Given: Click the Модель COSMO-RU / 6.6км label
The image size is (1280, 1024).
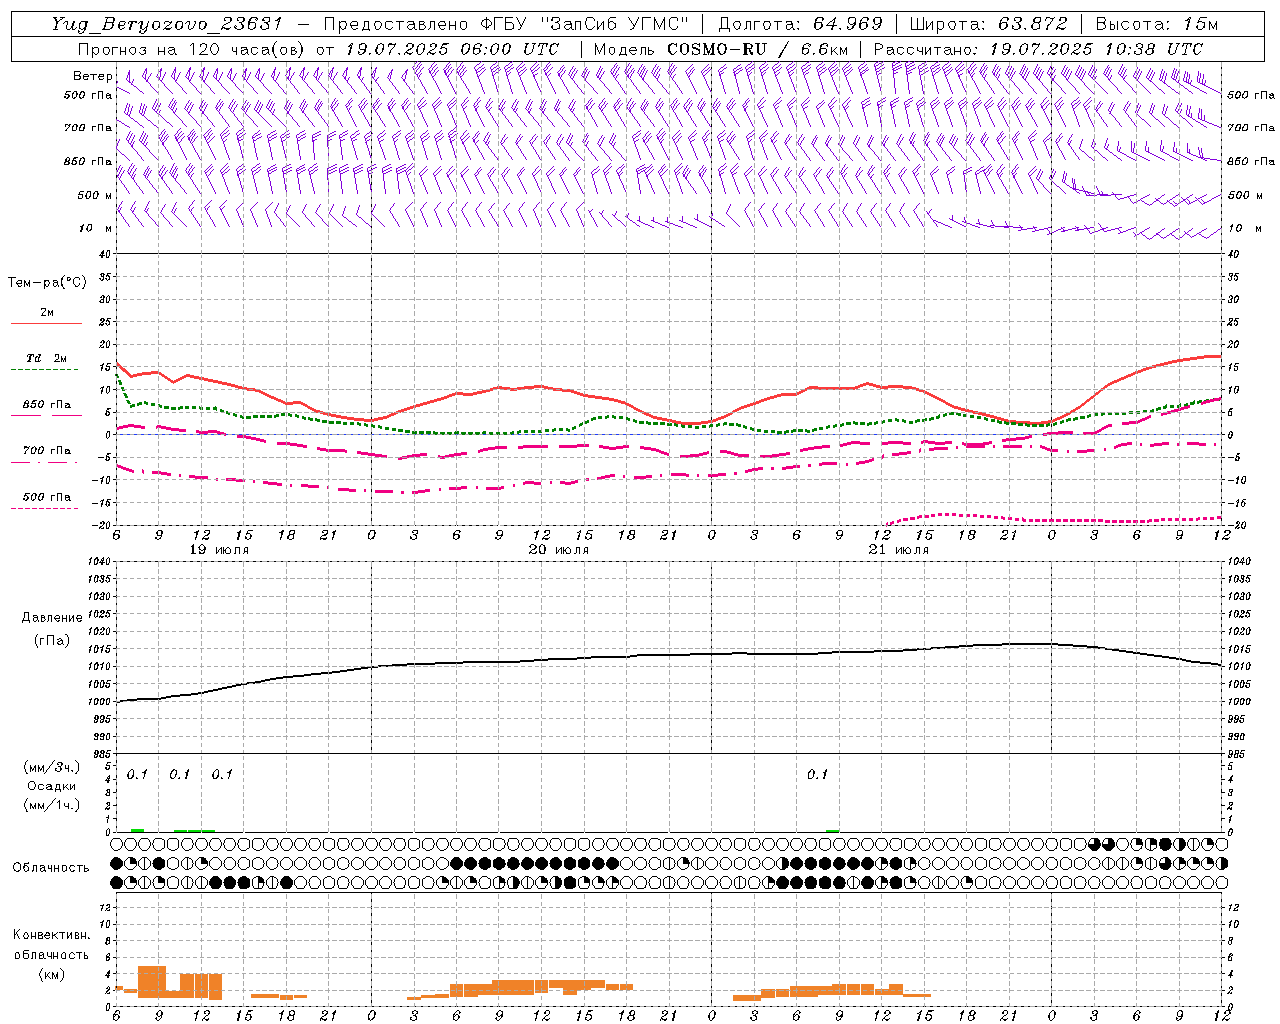Looking at the screenshot, I should pyautogui.click(x=721, y=49).
